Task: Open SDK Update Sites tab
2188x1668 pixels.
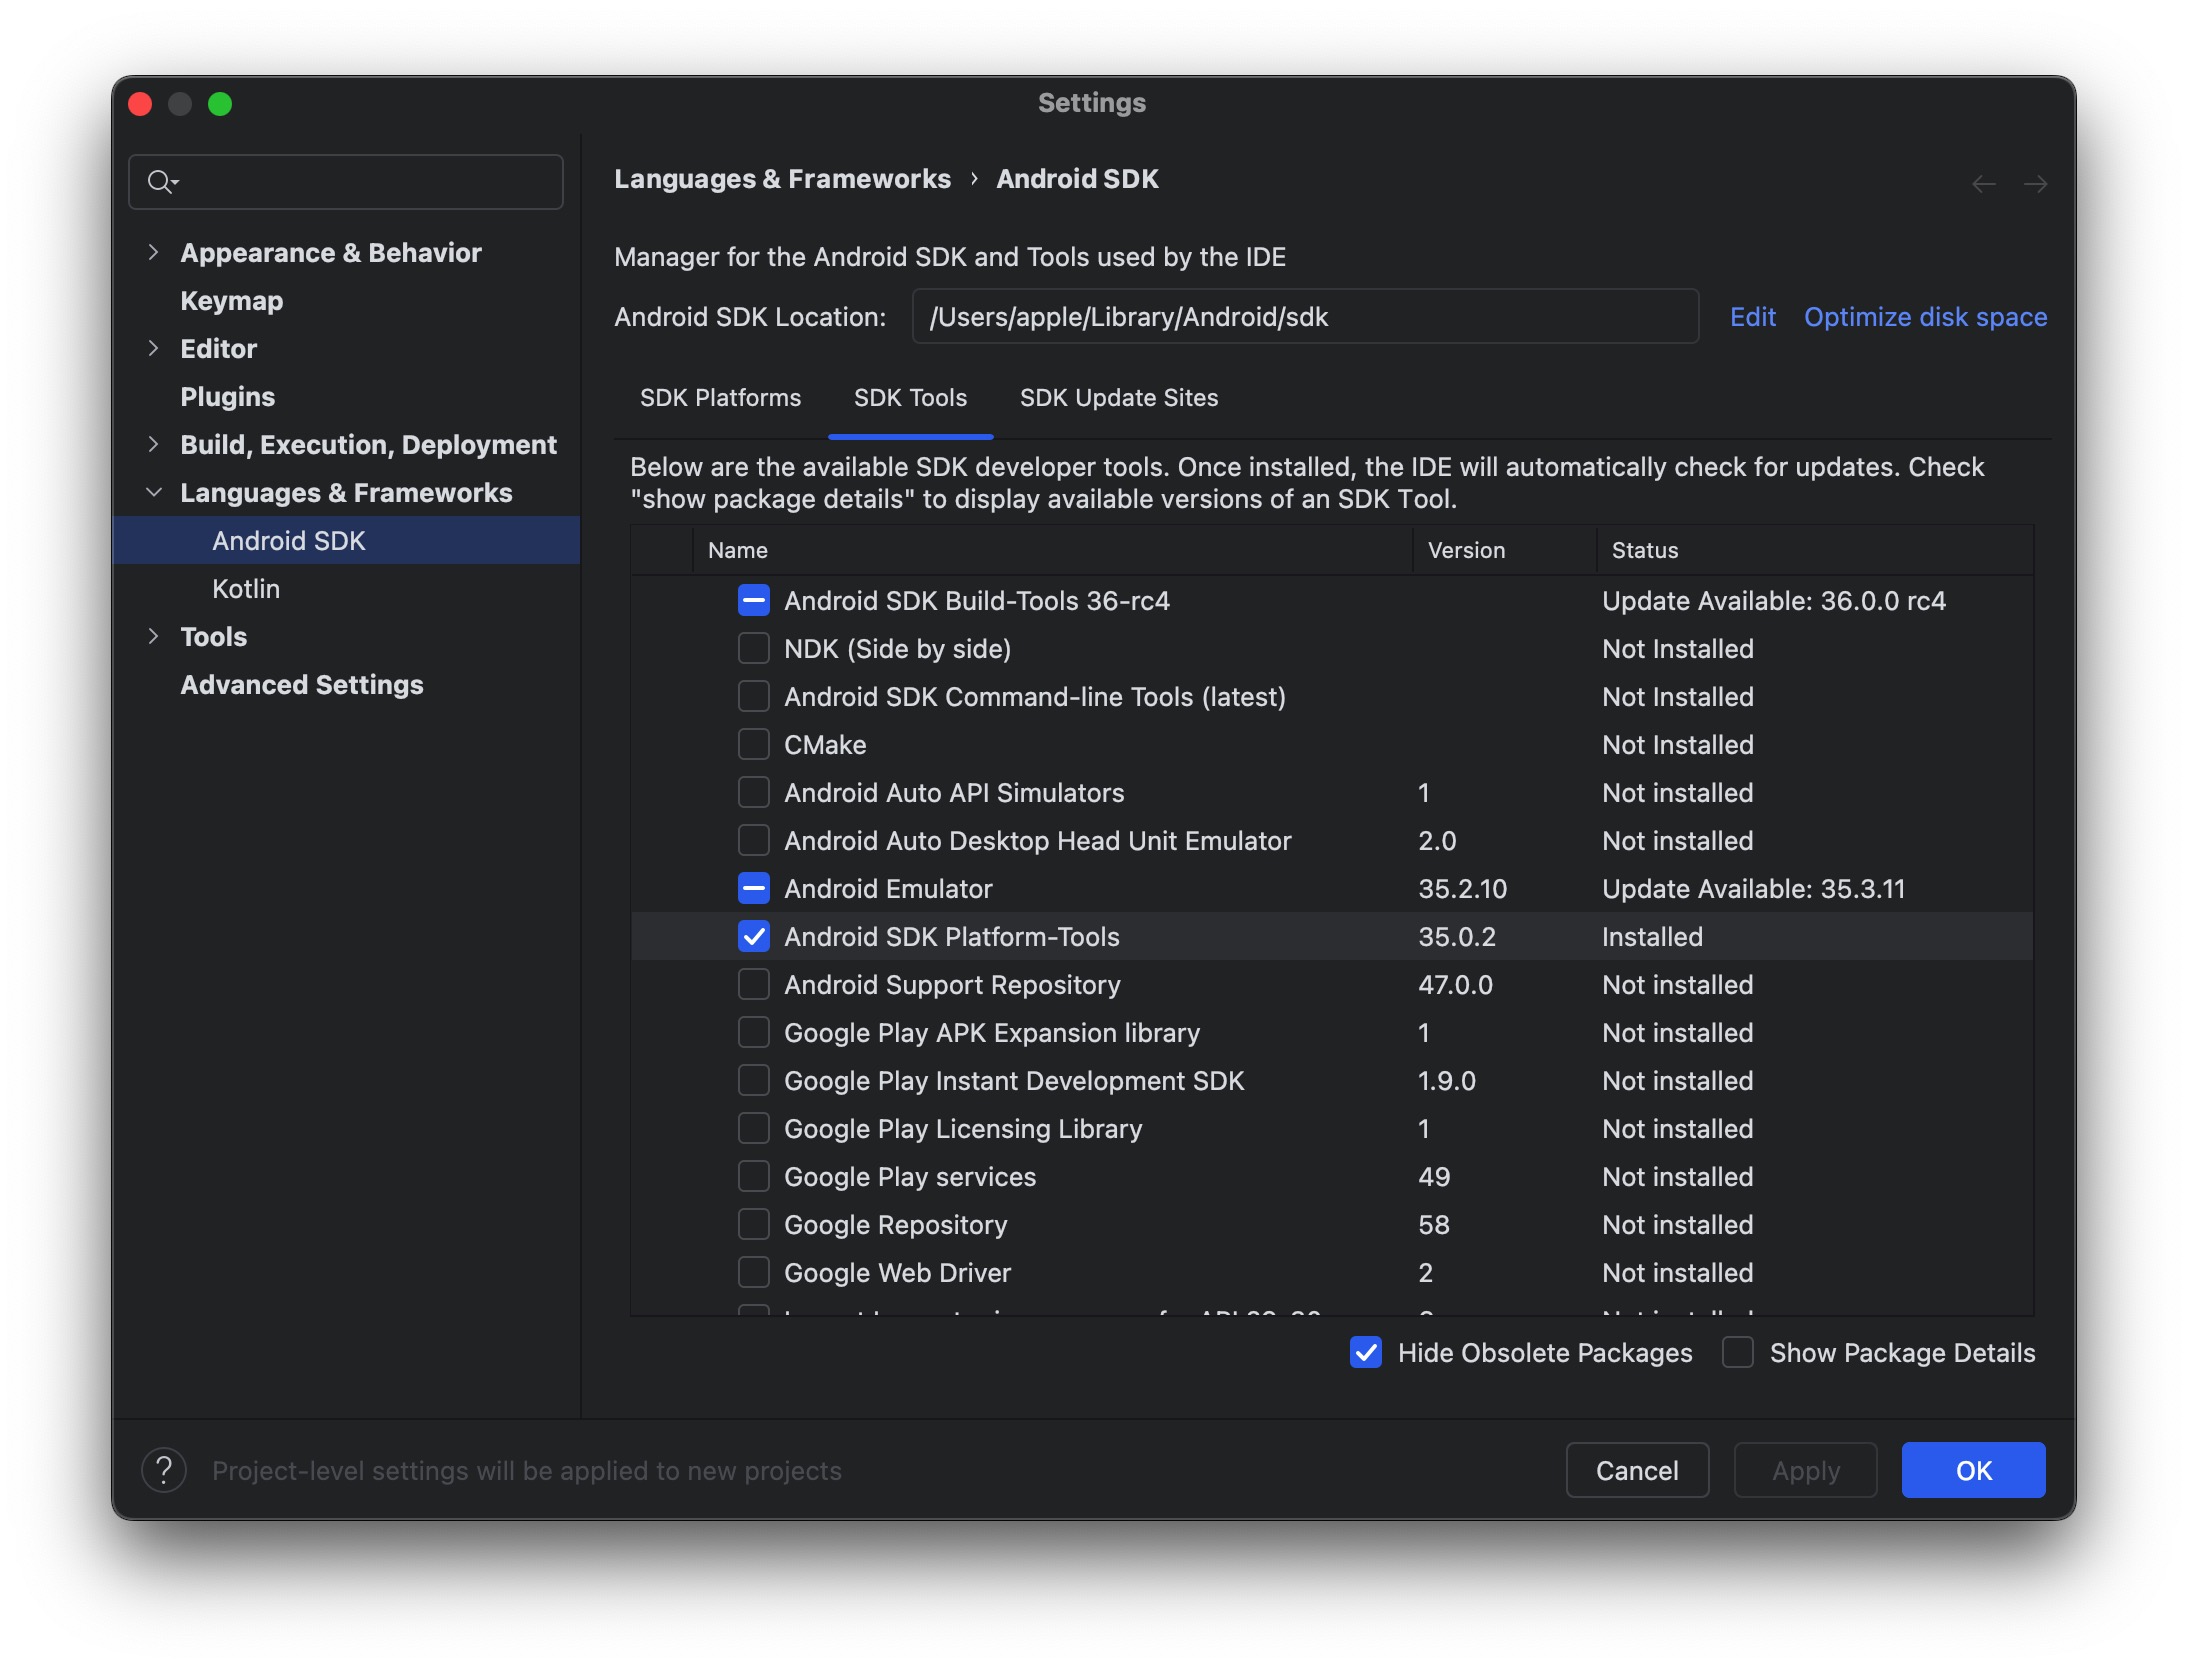Action: point(1118,398)
